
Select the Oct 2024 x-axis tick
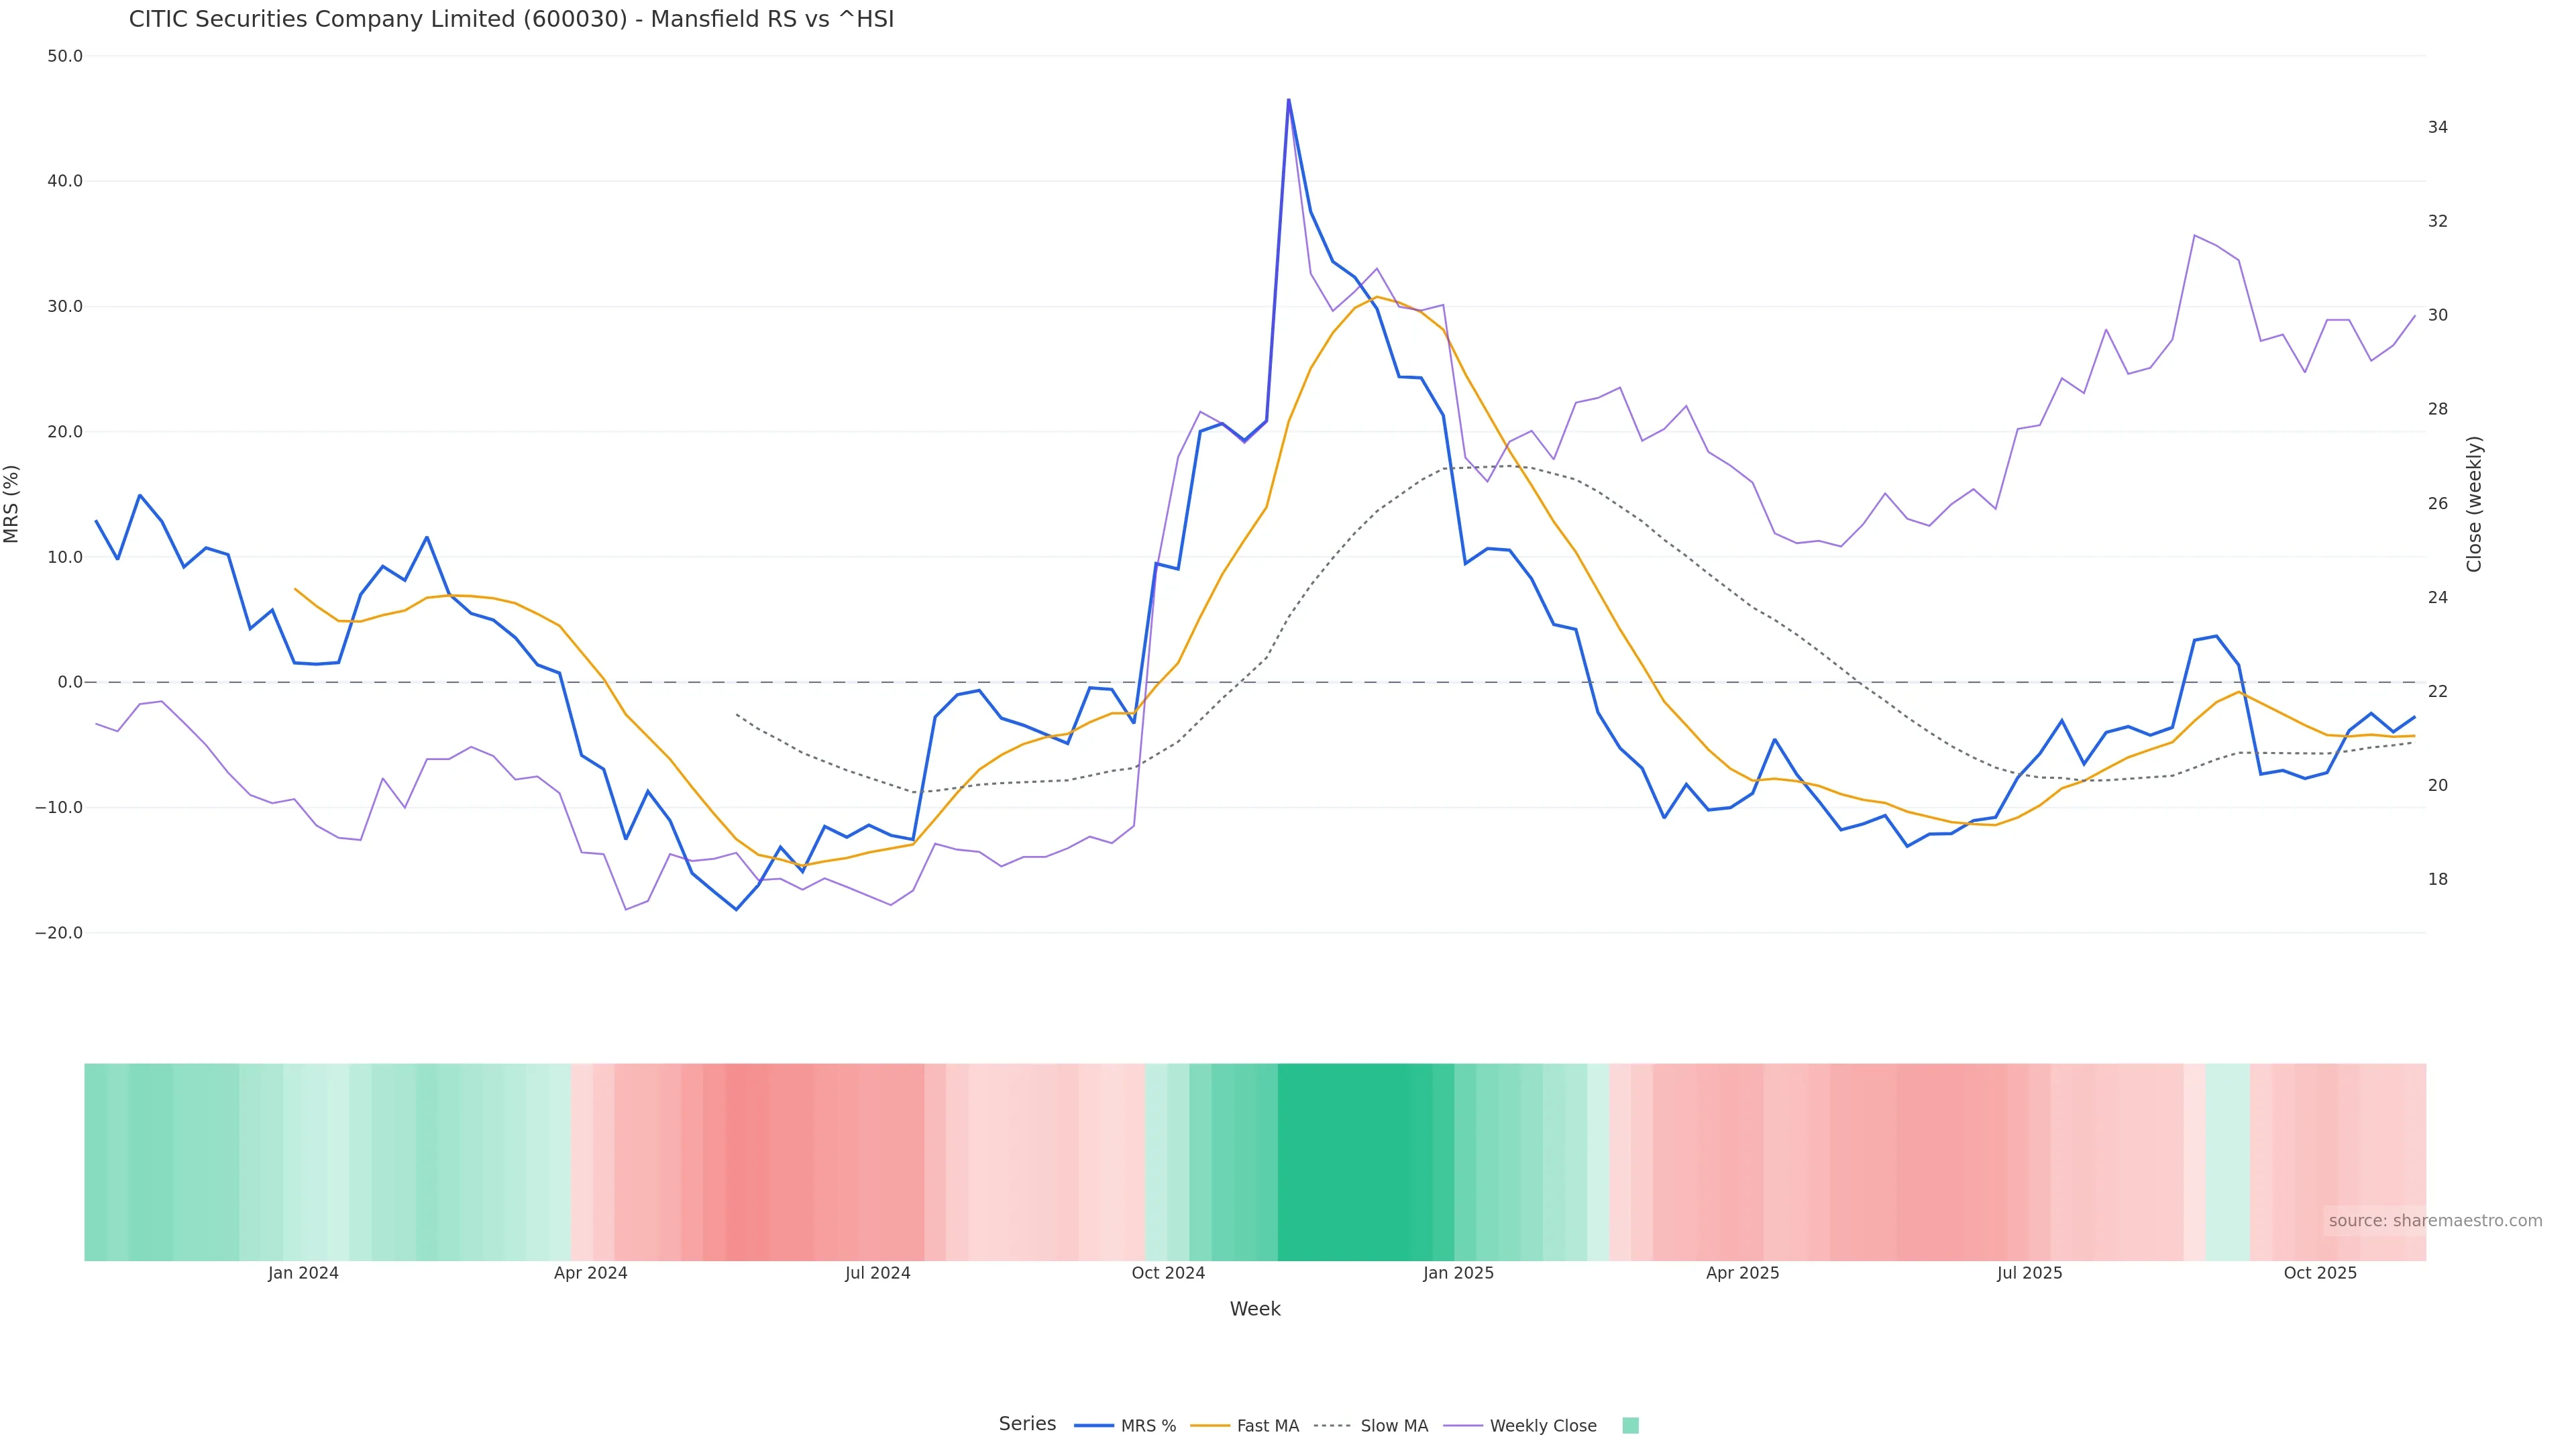point(1168,1273)
